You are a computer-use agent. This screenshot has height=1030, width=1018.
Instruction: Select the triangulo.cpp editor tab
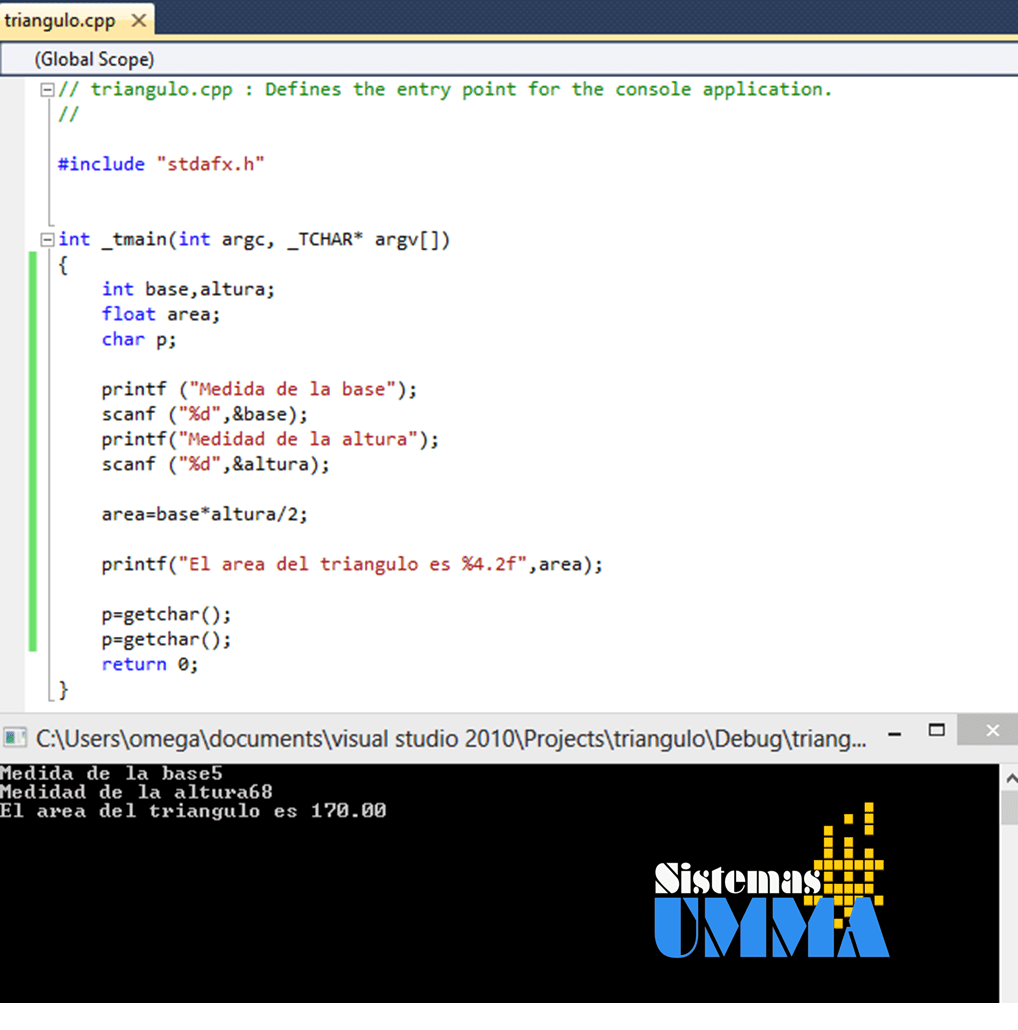point(60,21)
